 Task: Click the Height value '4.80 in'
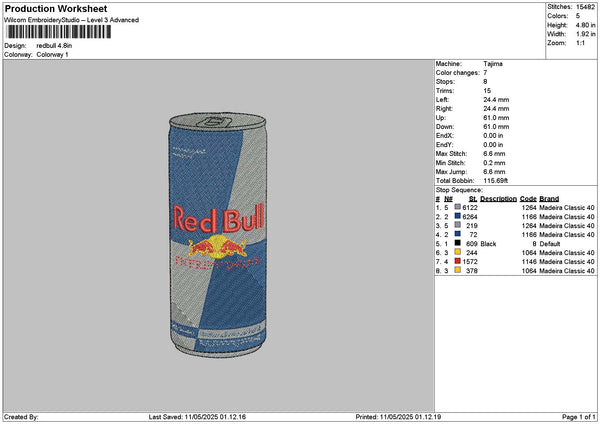[x=585, y=25]
